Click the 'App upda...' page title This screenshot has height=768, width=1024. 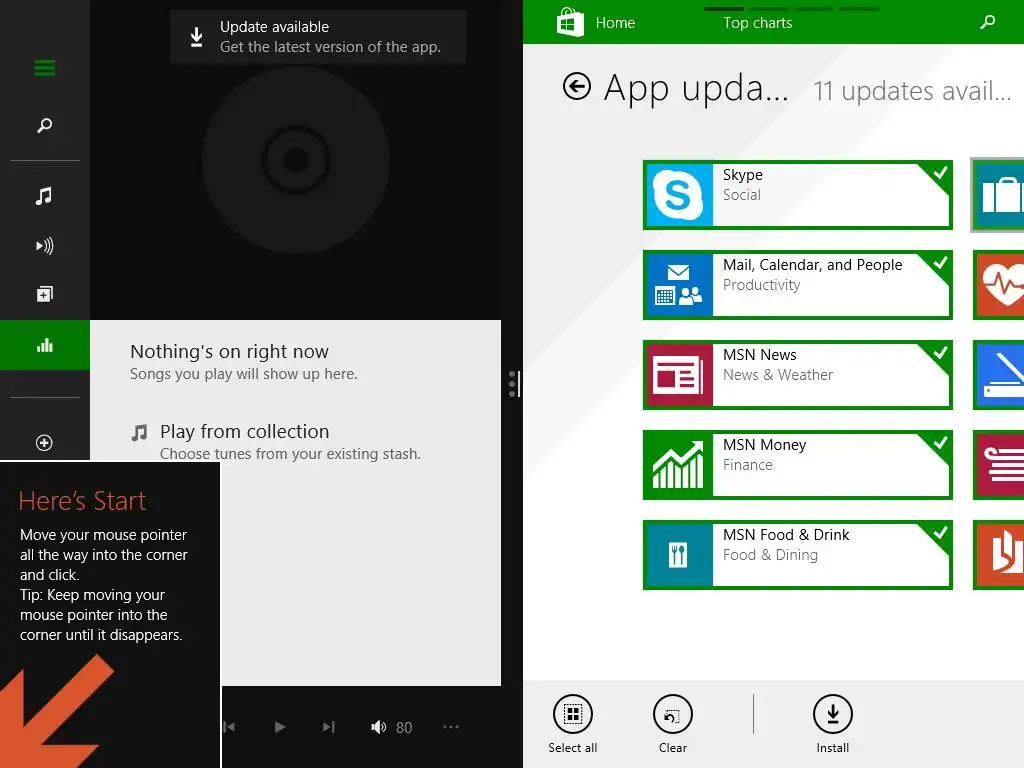point(696,88)
